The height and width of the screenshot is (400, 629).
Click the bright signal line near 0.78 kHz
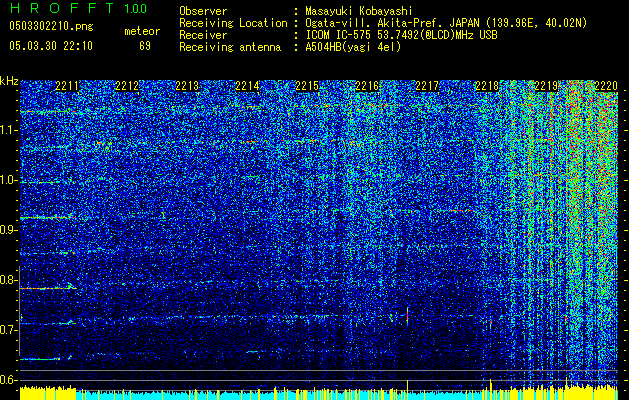48,288
